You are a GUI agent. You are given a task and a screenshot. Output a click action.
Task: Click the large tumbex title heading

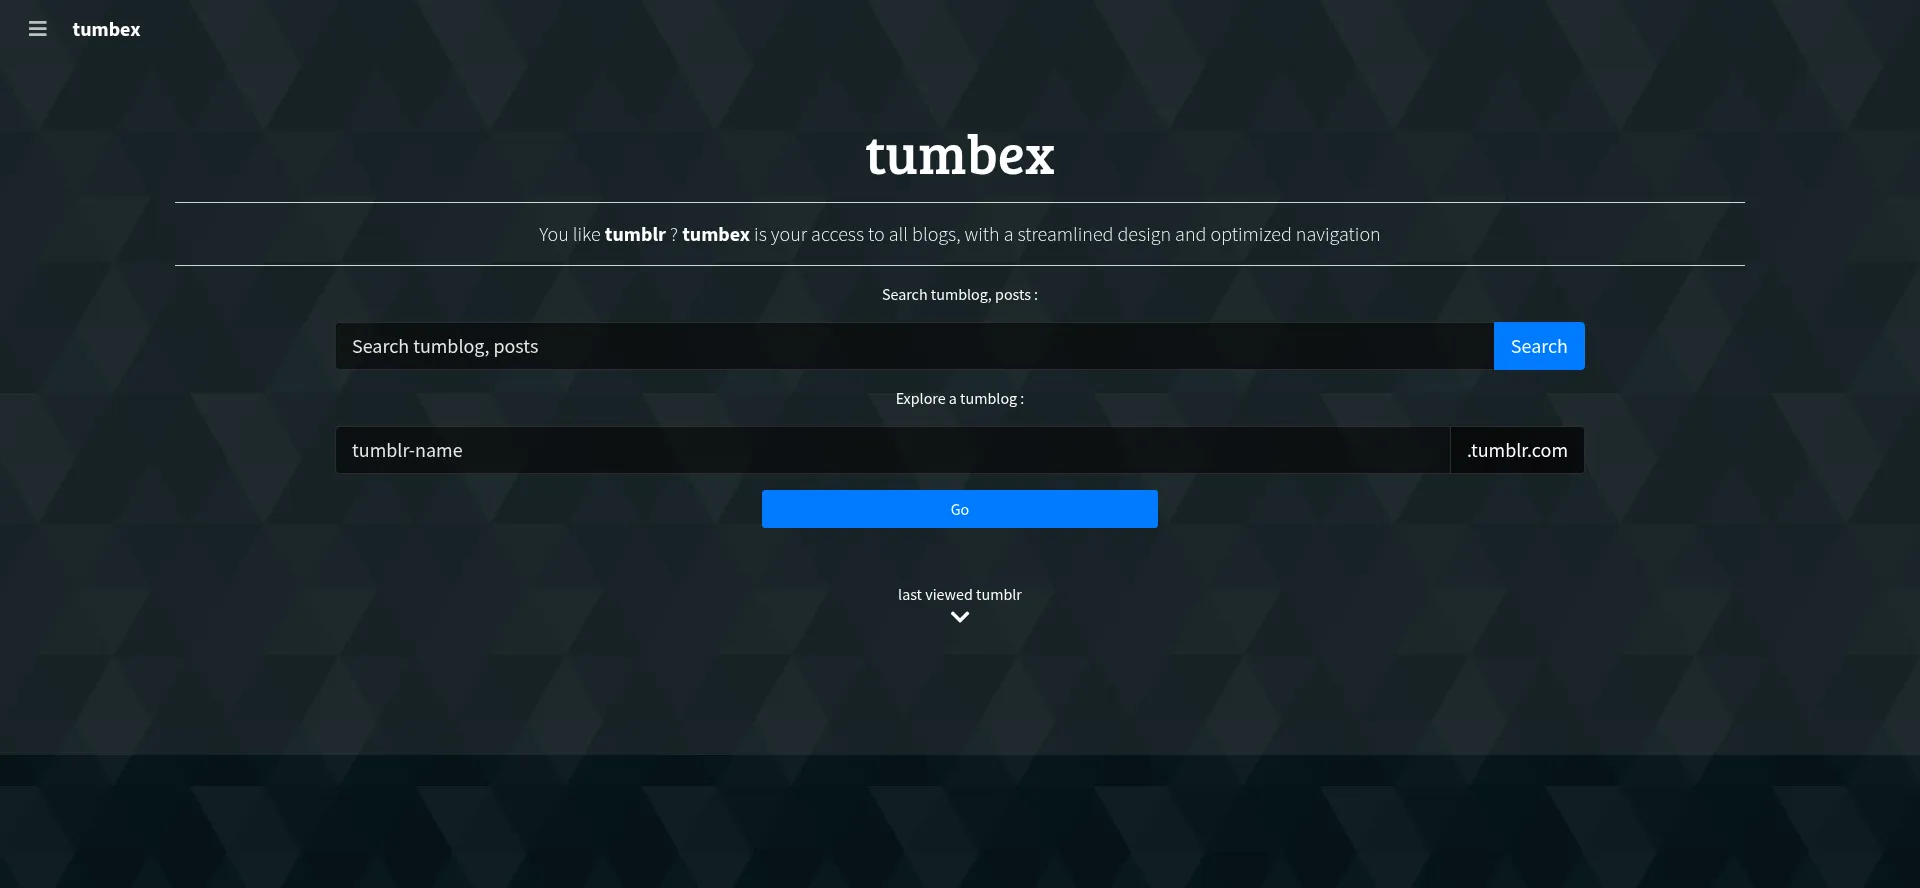[960, 156]
